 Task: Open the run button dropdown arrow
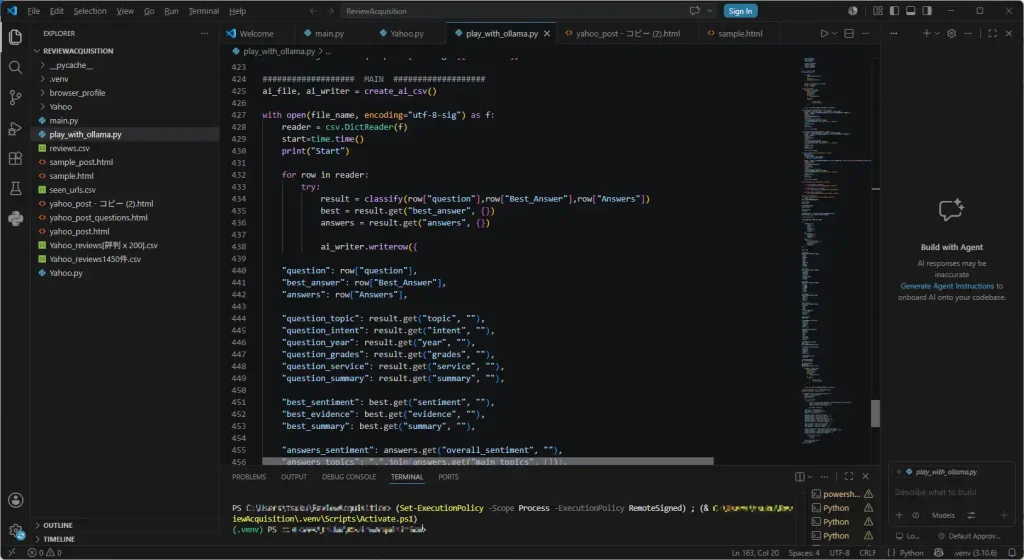(x=835, y=33)
